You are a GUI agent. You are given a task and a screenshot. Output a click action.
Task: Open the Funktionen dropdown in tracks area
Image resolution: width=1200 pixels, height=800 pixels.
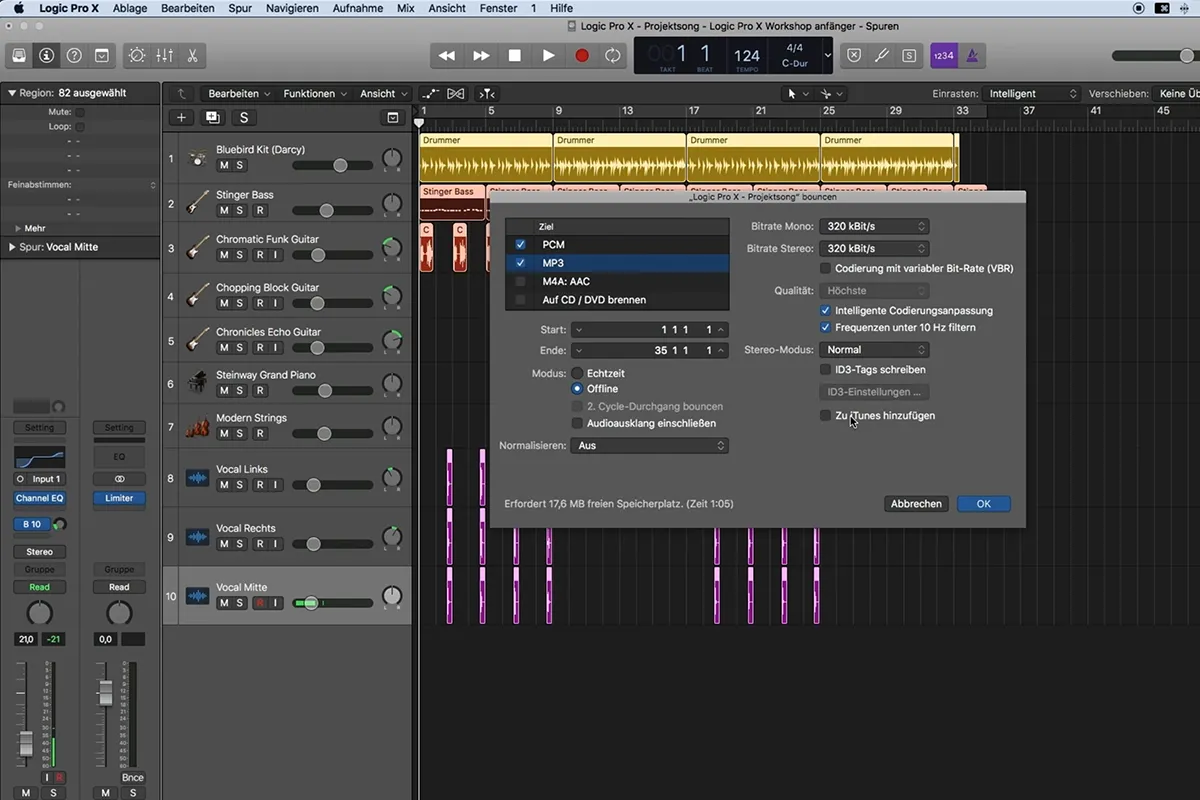coord(315,94)
